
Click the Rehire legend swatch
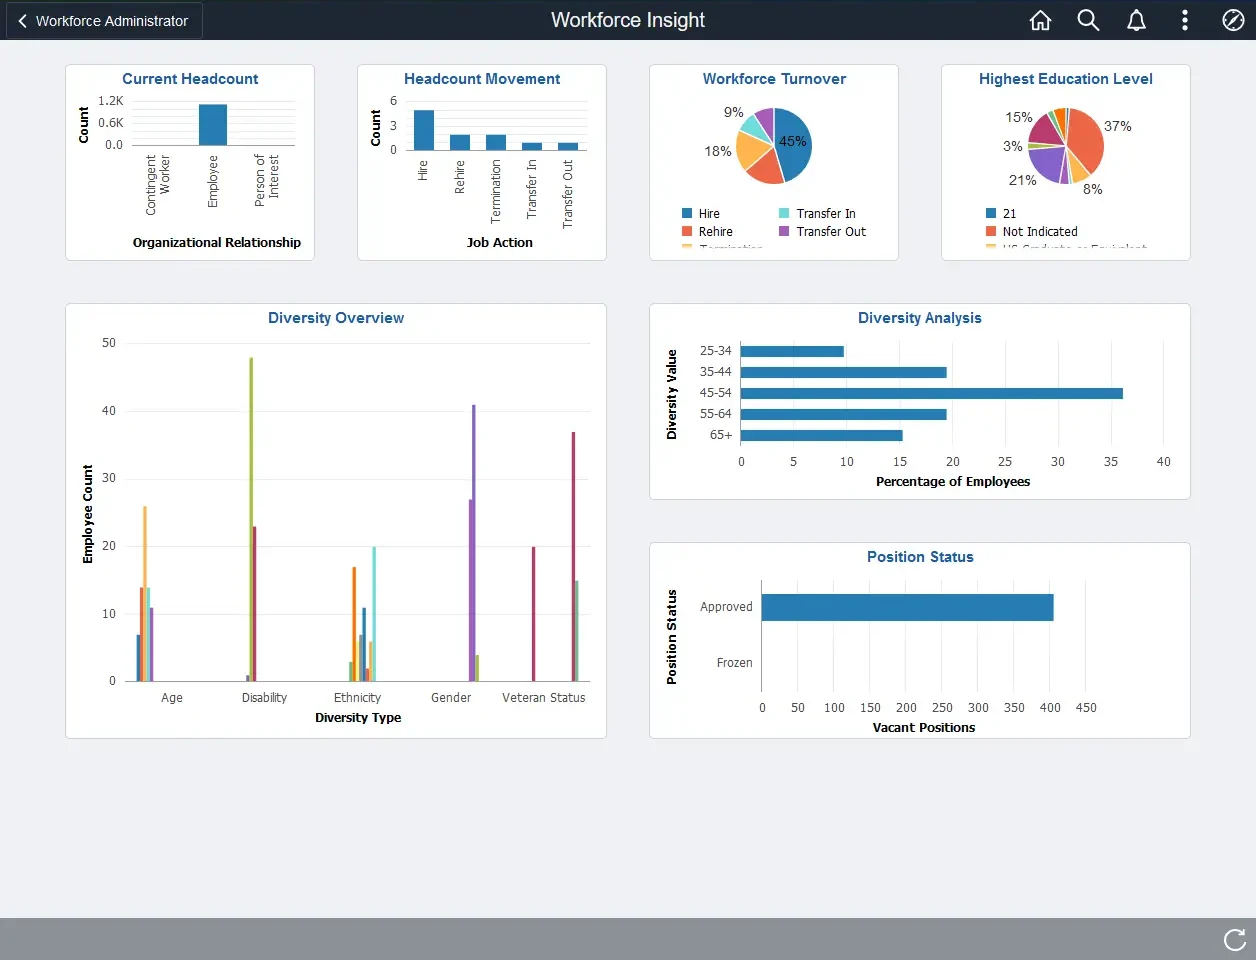click(687, 231)
